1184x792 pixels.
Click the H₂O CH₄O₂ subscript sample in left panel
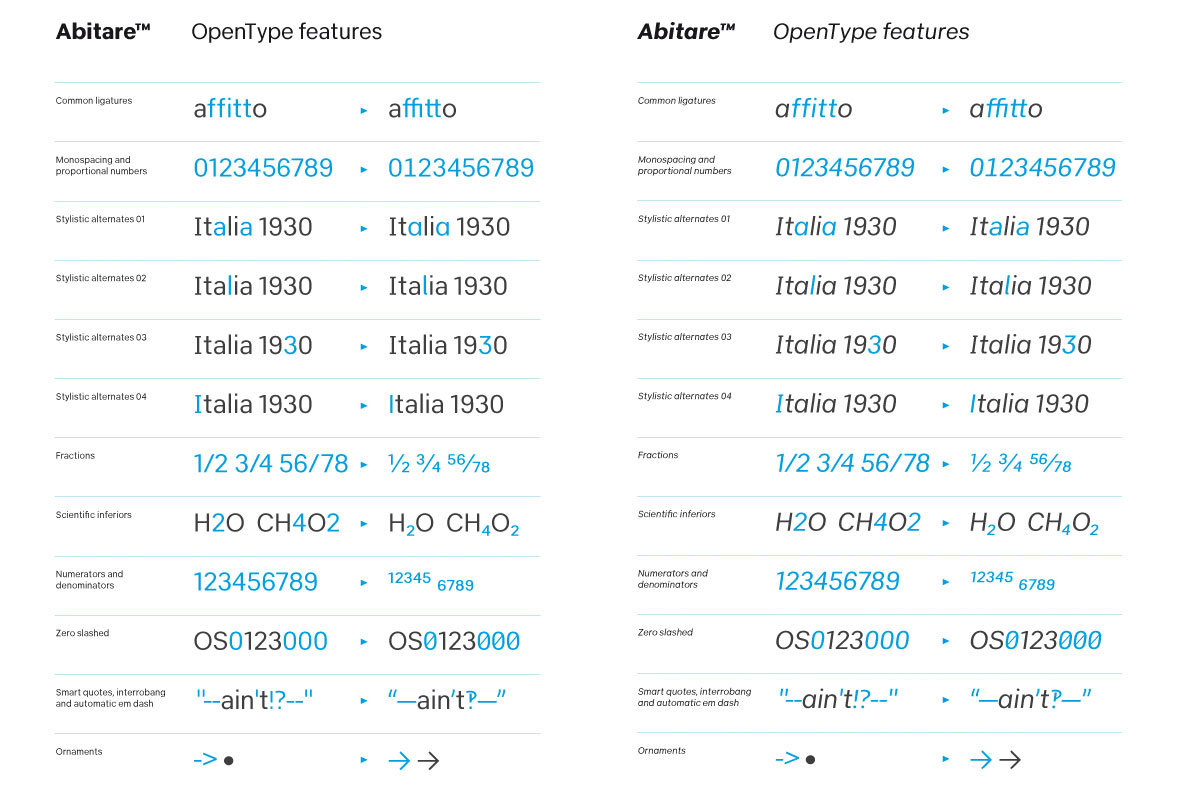453,524
